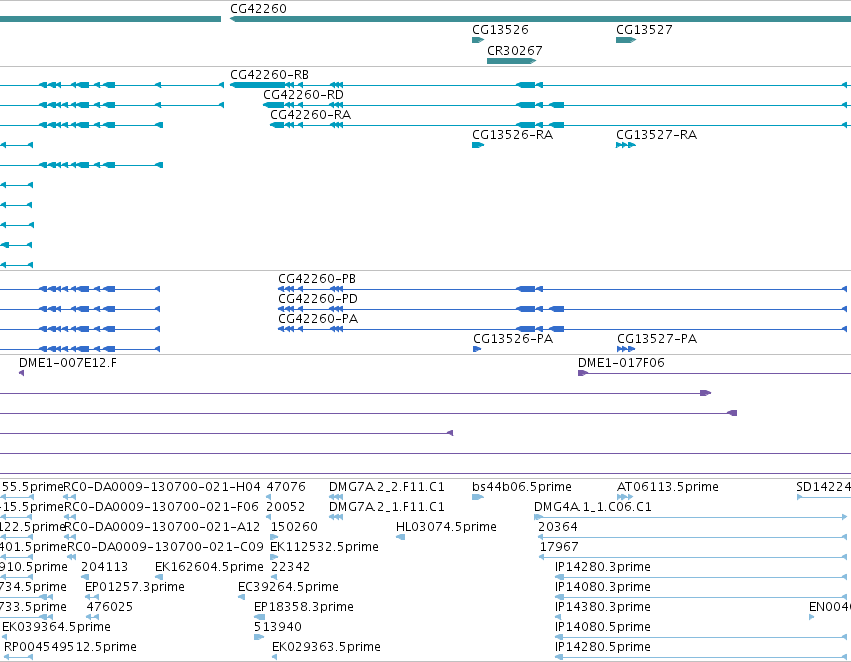Viewport: 851px width, 662px height.
Task: Select the DMG4A.1_1.C06.C1 feature label
Action: pyautogui.click(x=593, y=507)
